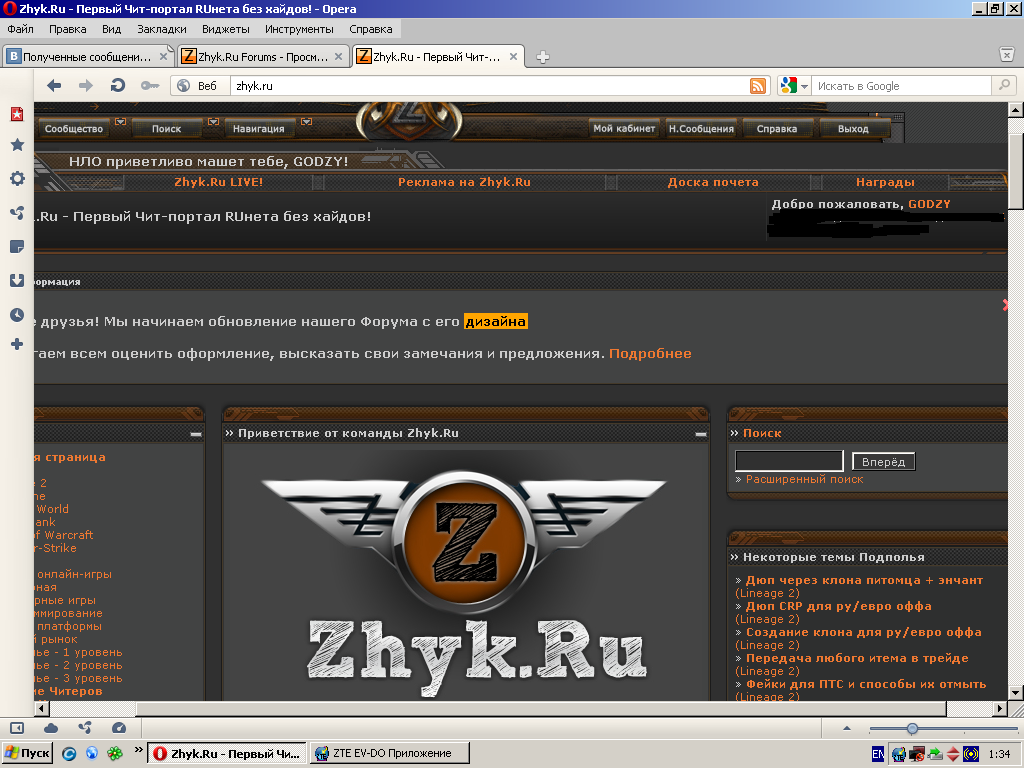This screenshot has width=1024, height=768.
Task: Click the magnifier icon in Google search field
Action: [1004, 86]
